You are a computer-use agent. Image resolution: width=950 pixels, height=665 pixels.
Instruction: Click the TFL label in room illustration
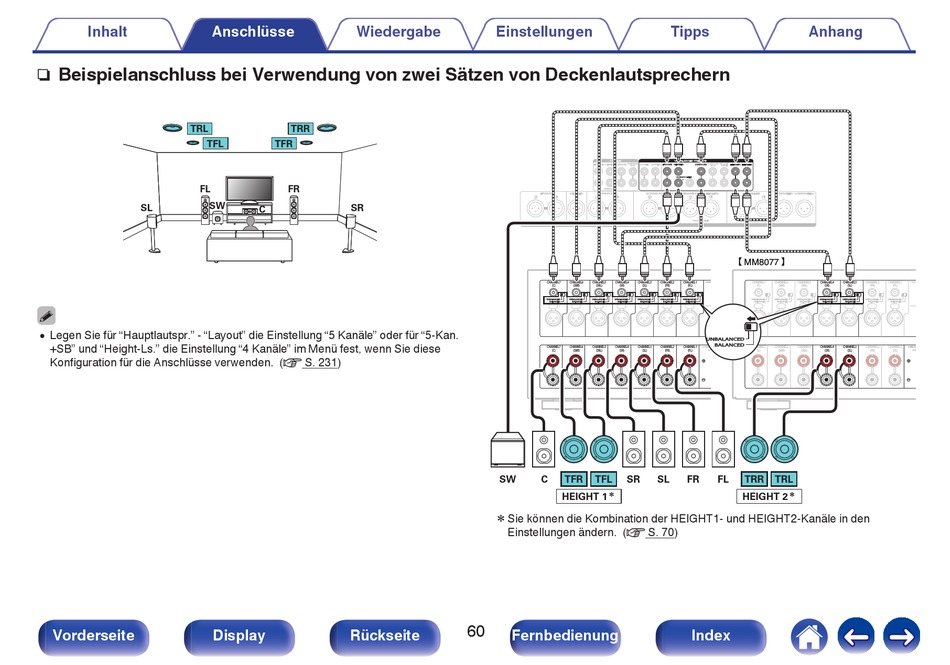pos(214,144)
